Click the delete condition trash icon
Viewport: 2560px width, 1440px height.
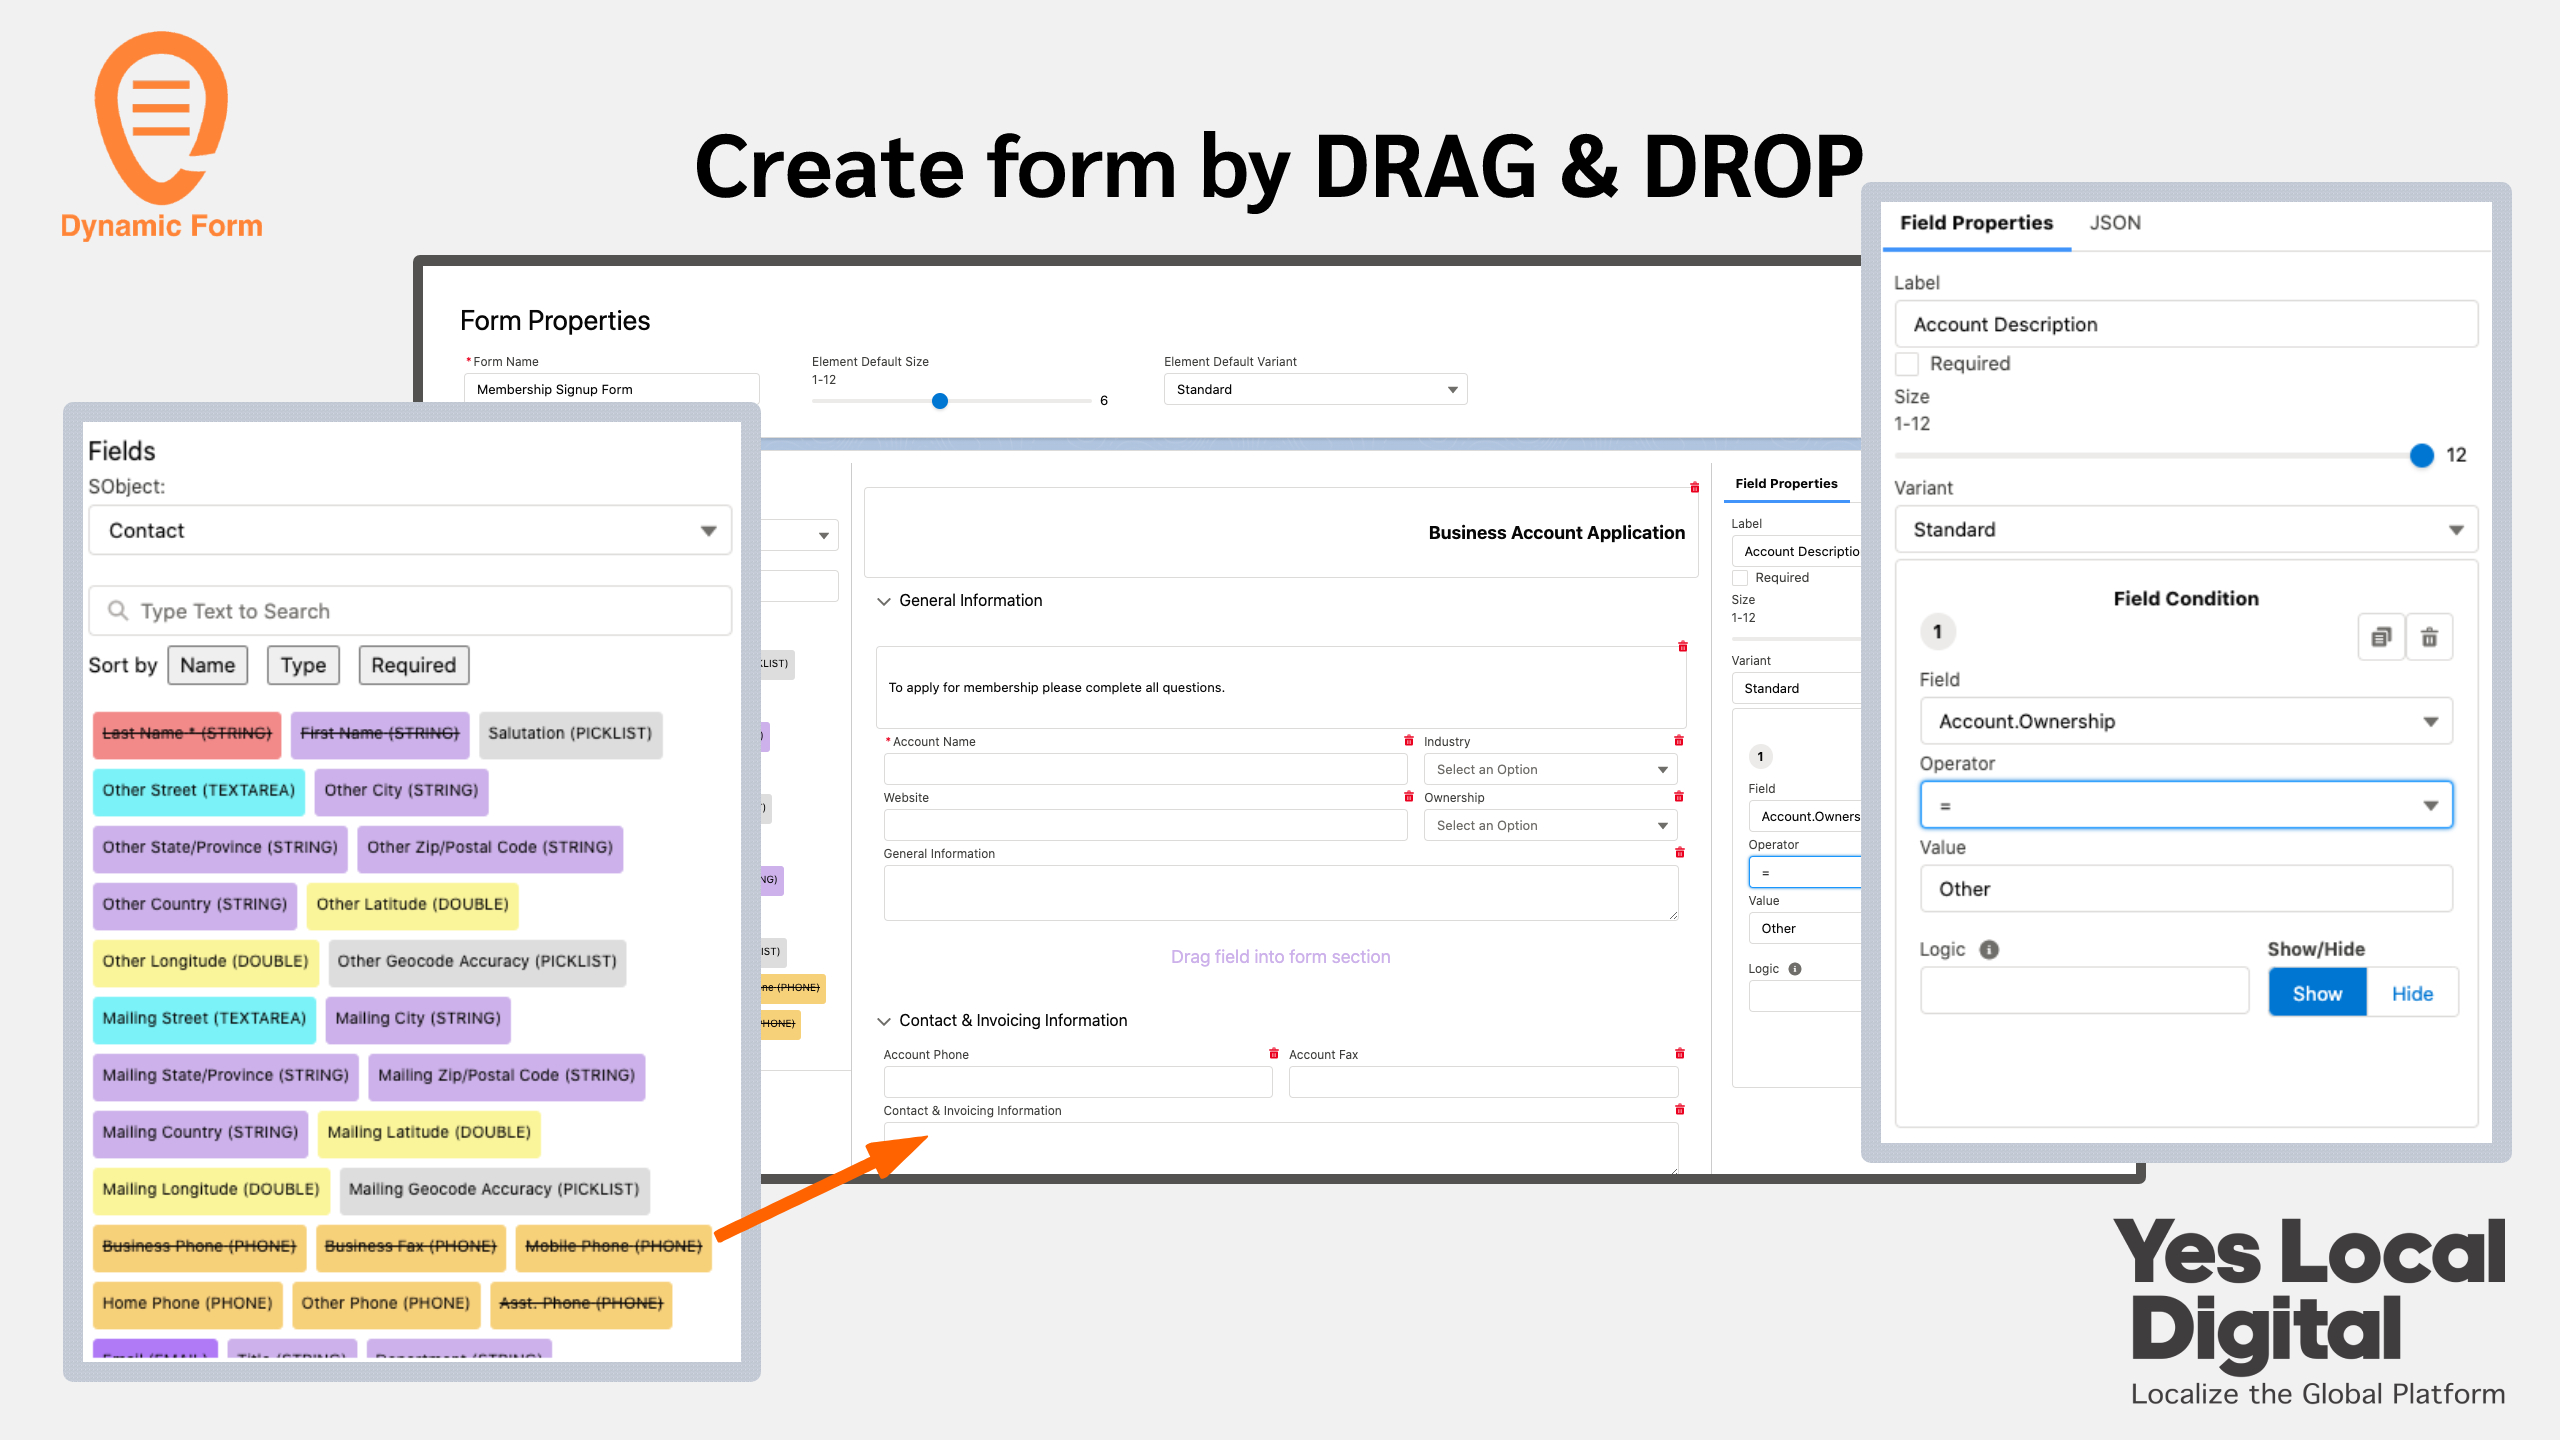pyautogui.click(x=2429, y=637)
